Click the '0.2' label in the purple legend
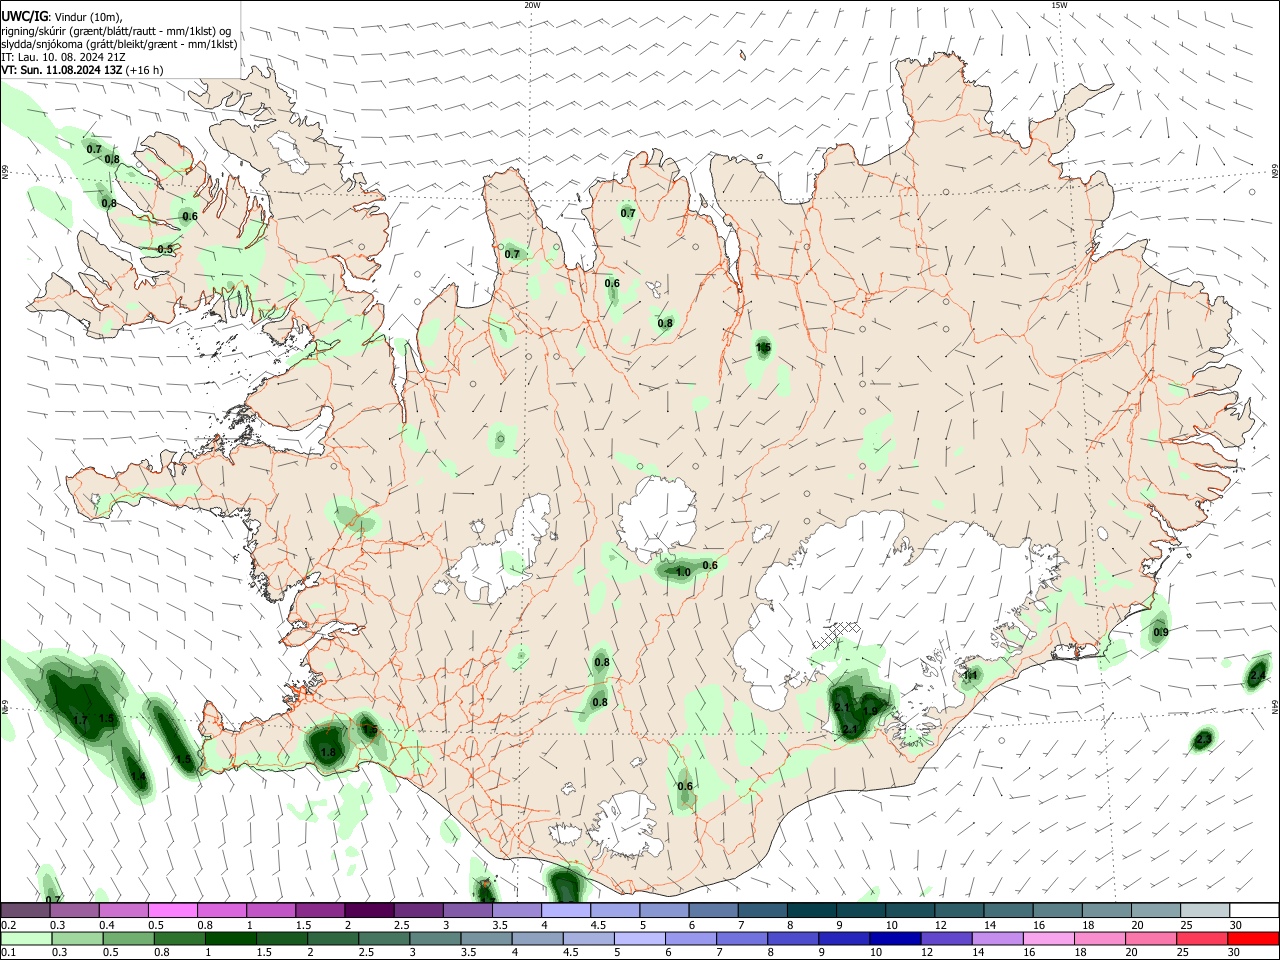The image size is (1280, 960). [8, 925]
